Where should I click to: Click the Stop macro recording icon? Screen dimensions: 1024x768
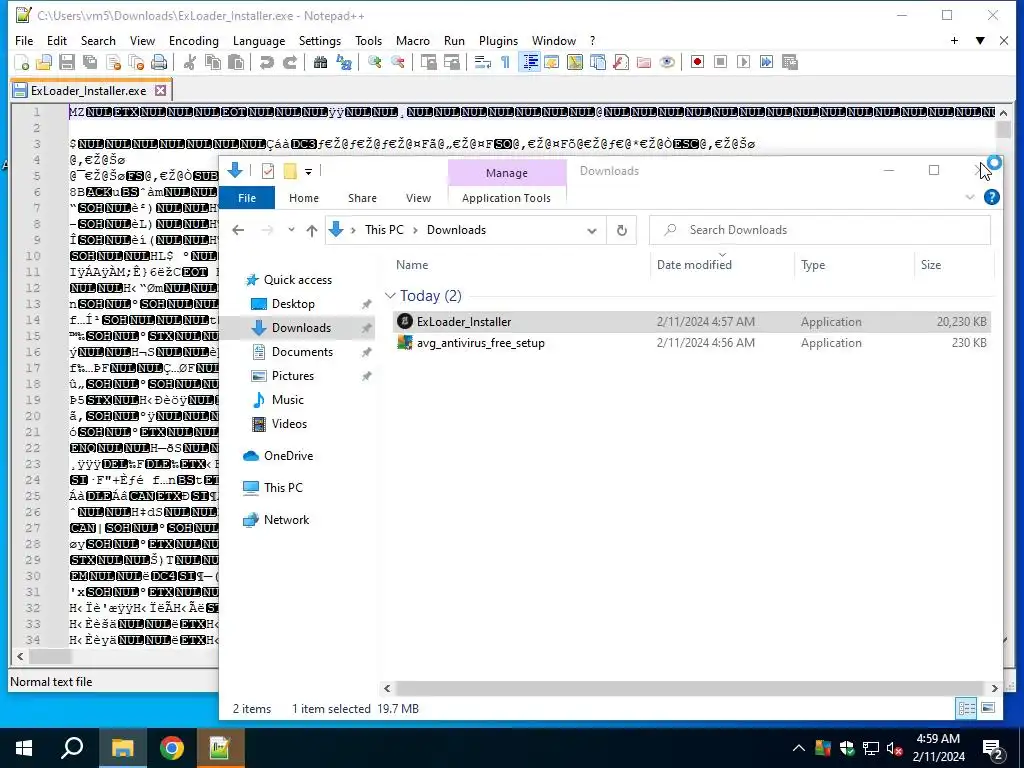[720, 63]
